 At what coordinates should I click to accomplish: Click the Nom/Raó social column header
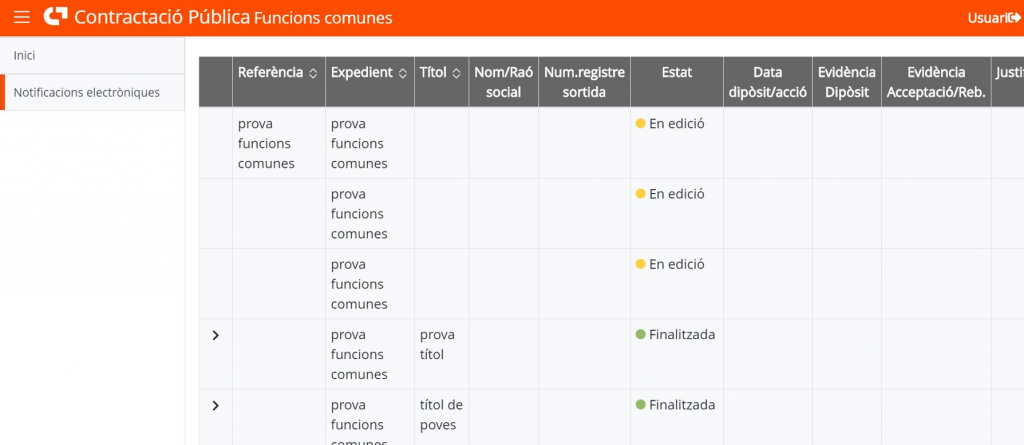pos(503,82)
